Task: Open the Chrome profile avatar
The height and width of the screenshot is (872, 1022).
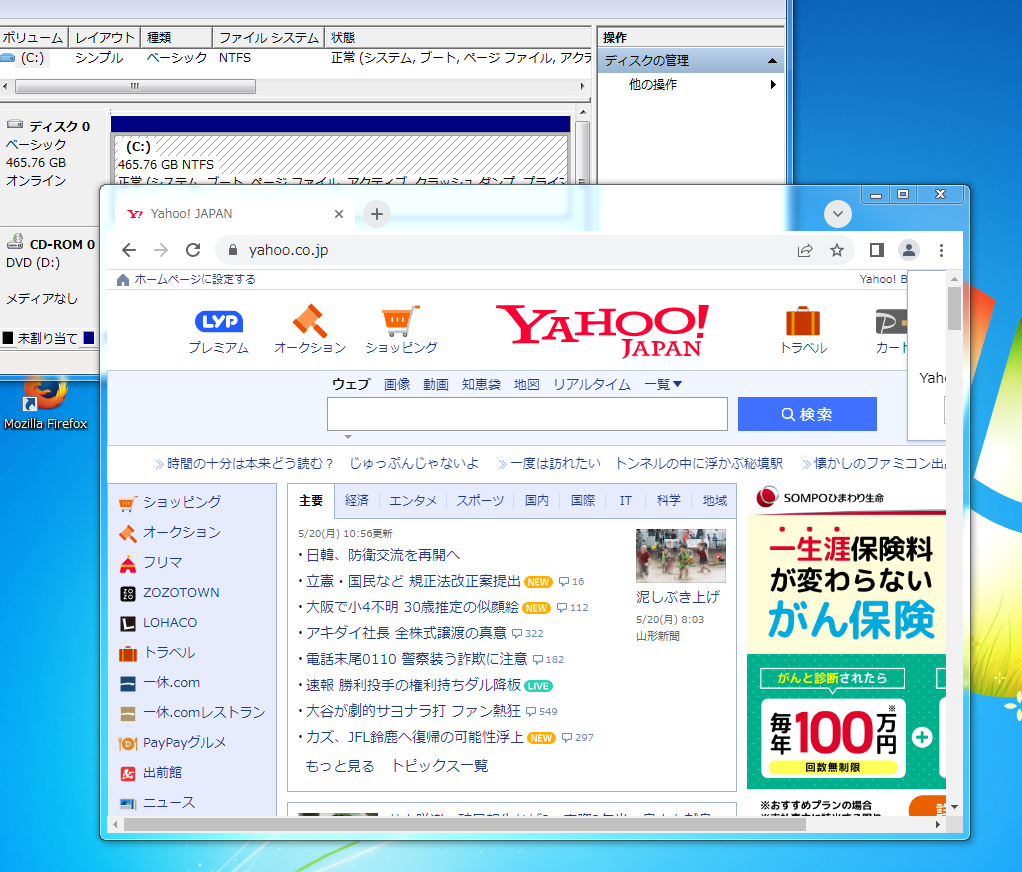Action: coord(908,249)
